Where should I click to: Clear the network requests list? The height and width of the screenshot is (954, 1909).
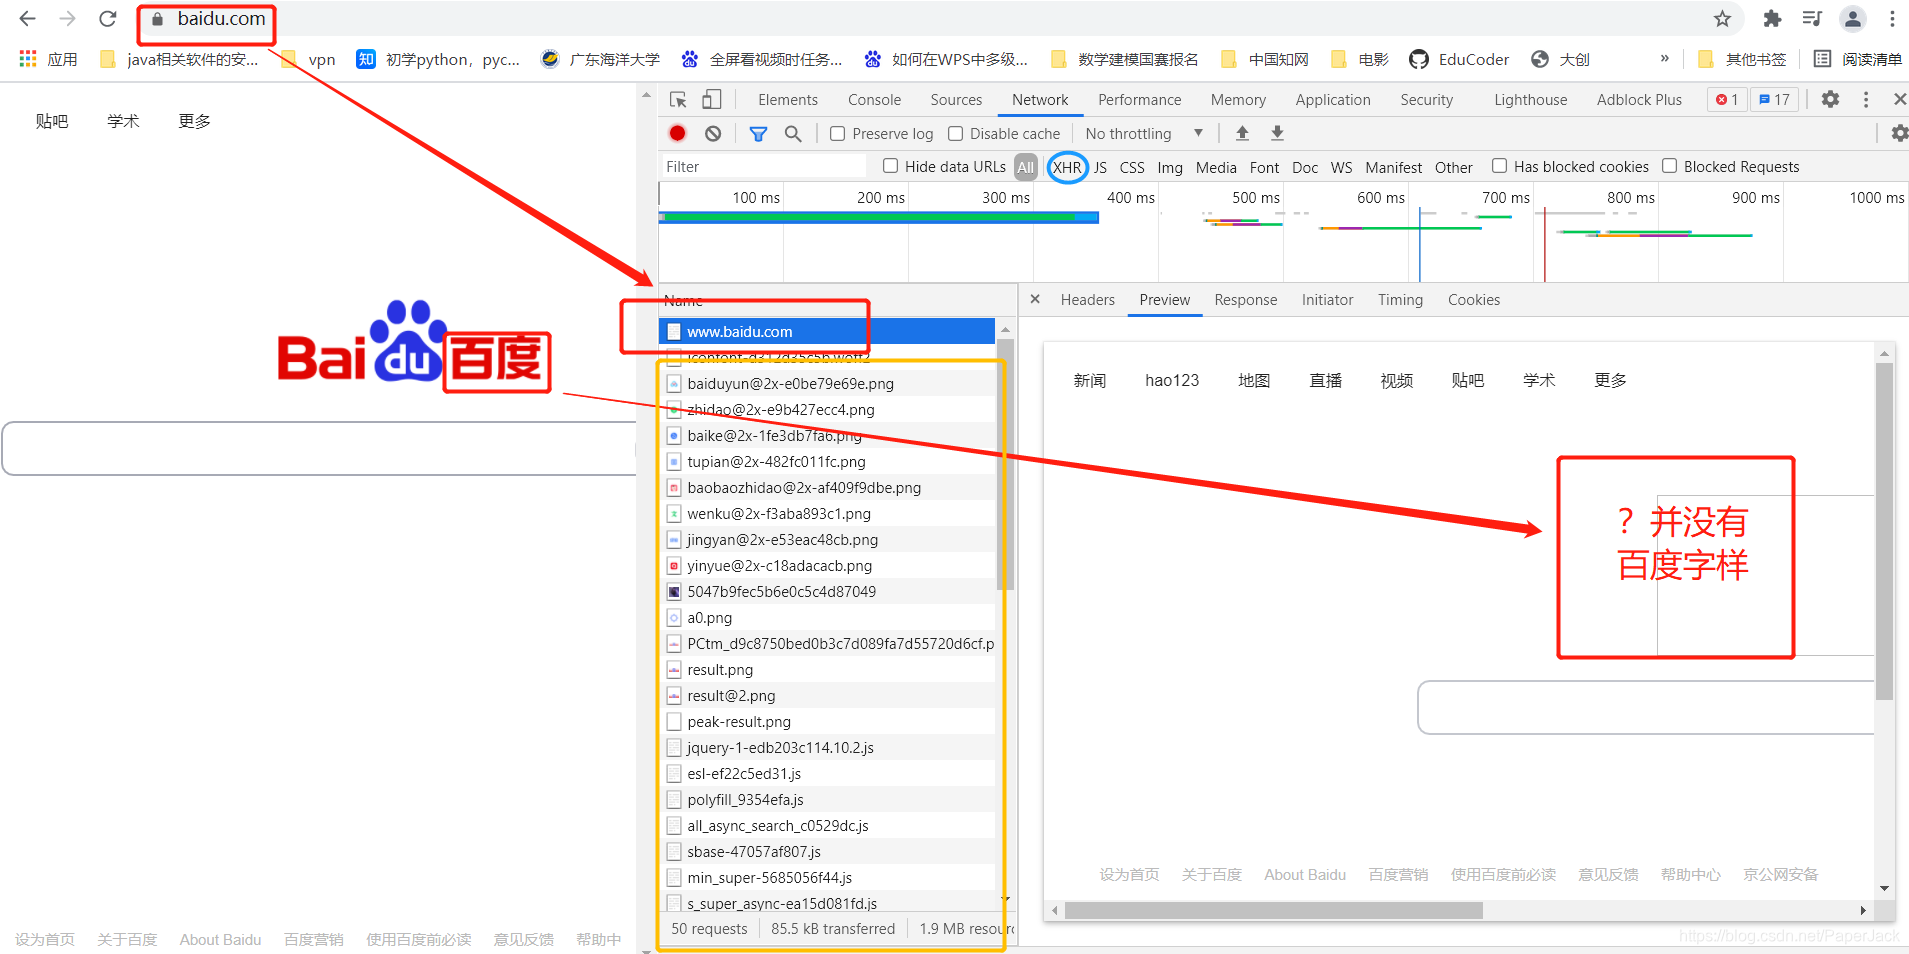pos(712,132)
